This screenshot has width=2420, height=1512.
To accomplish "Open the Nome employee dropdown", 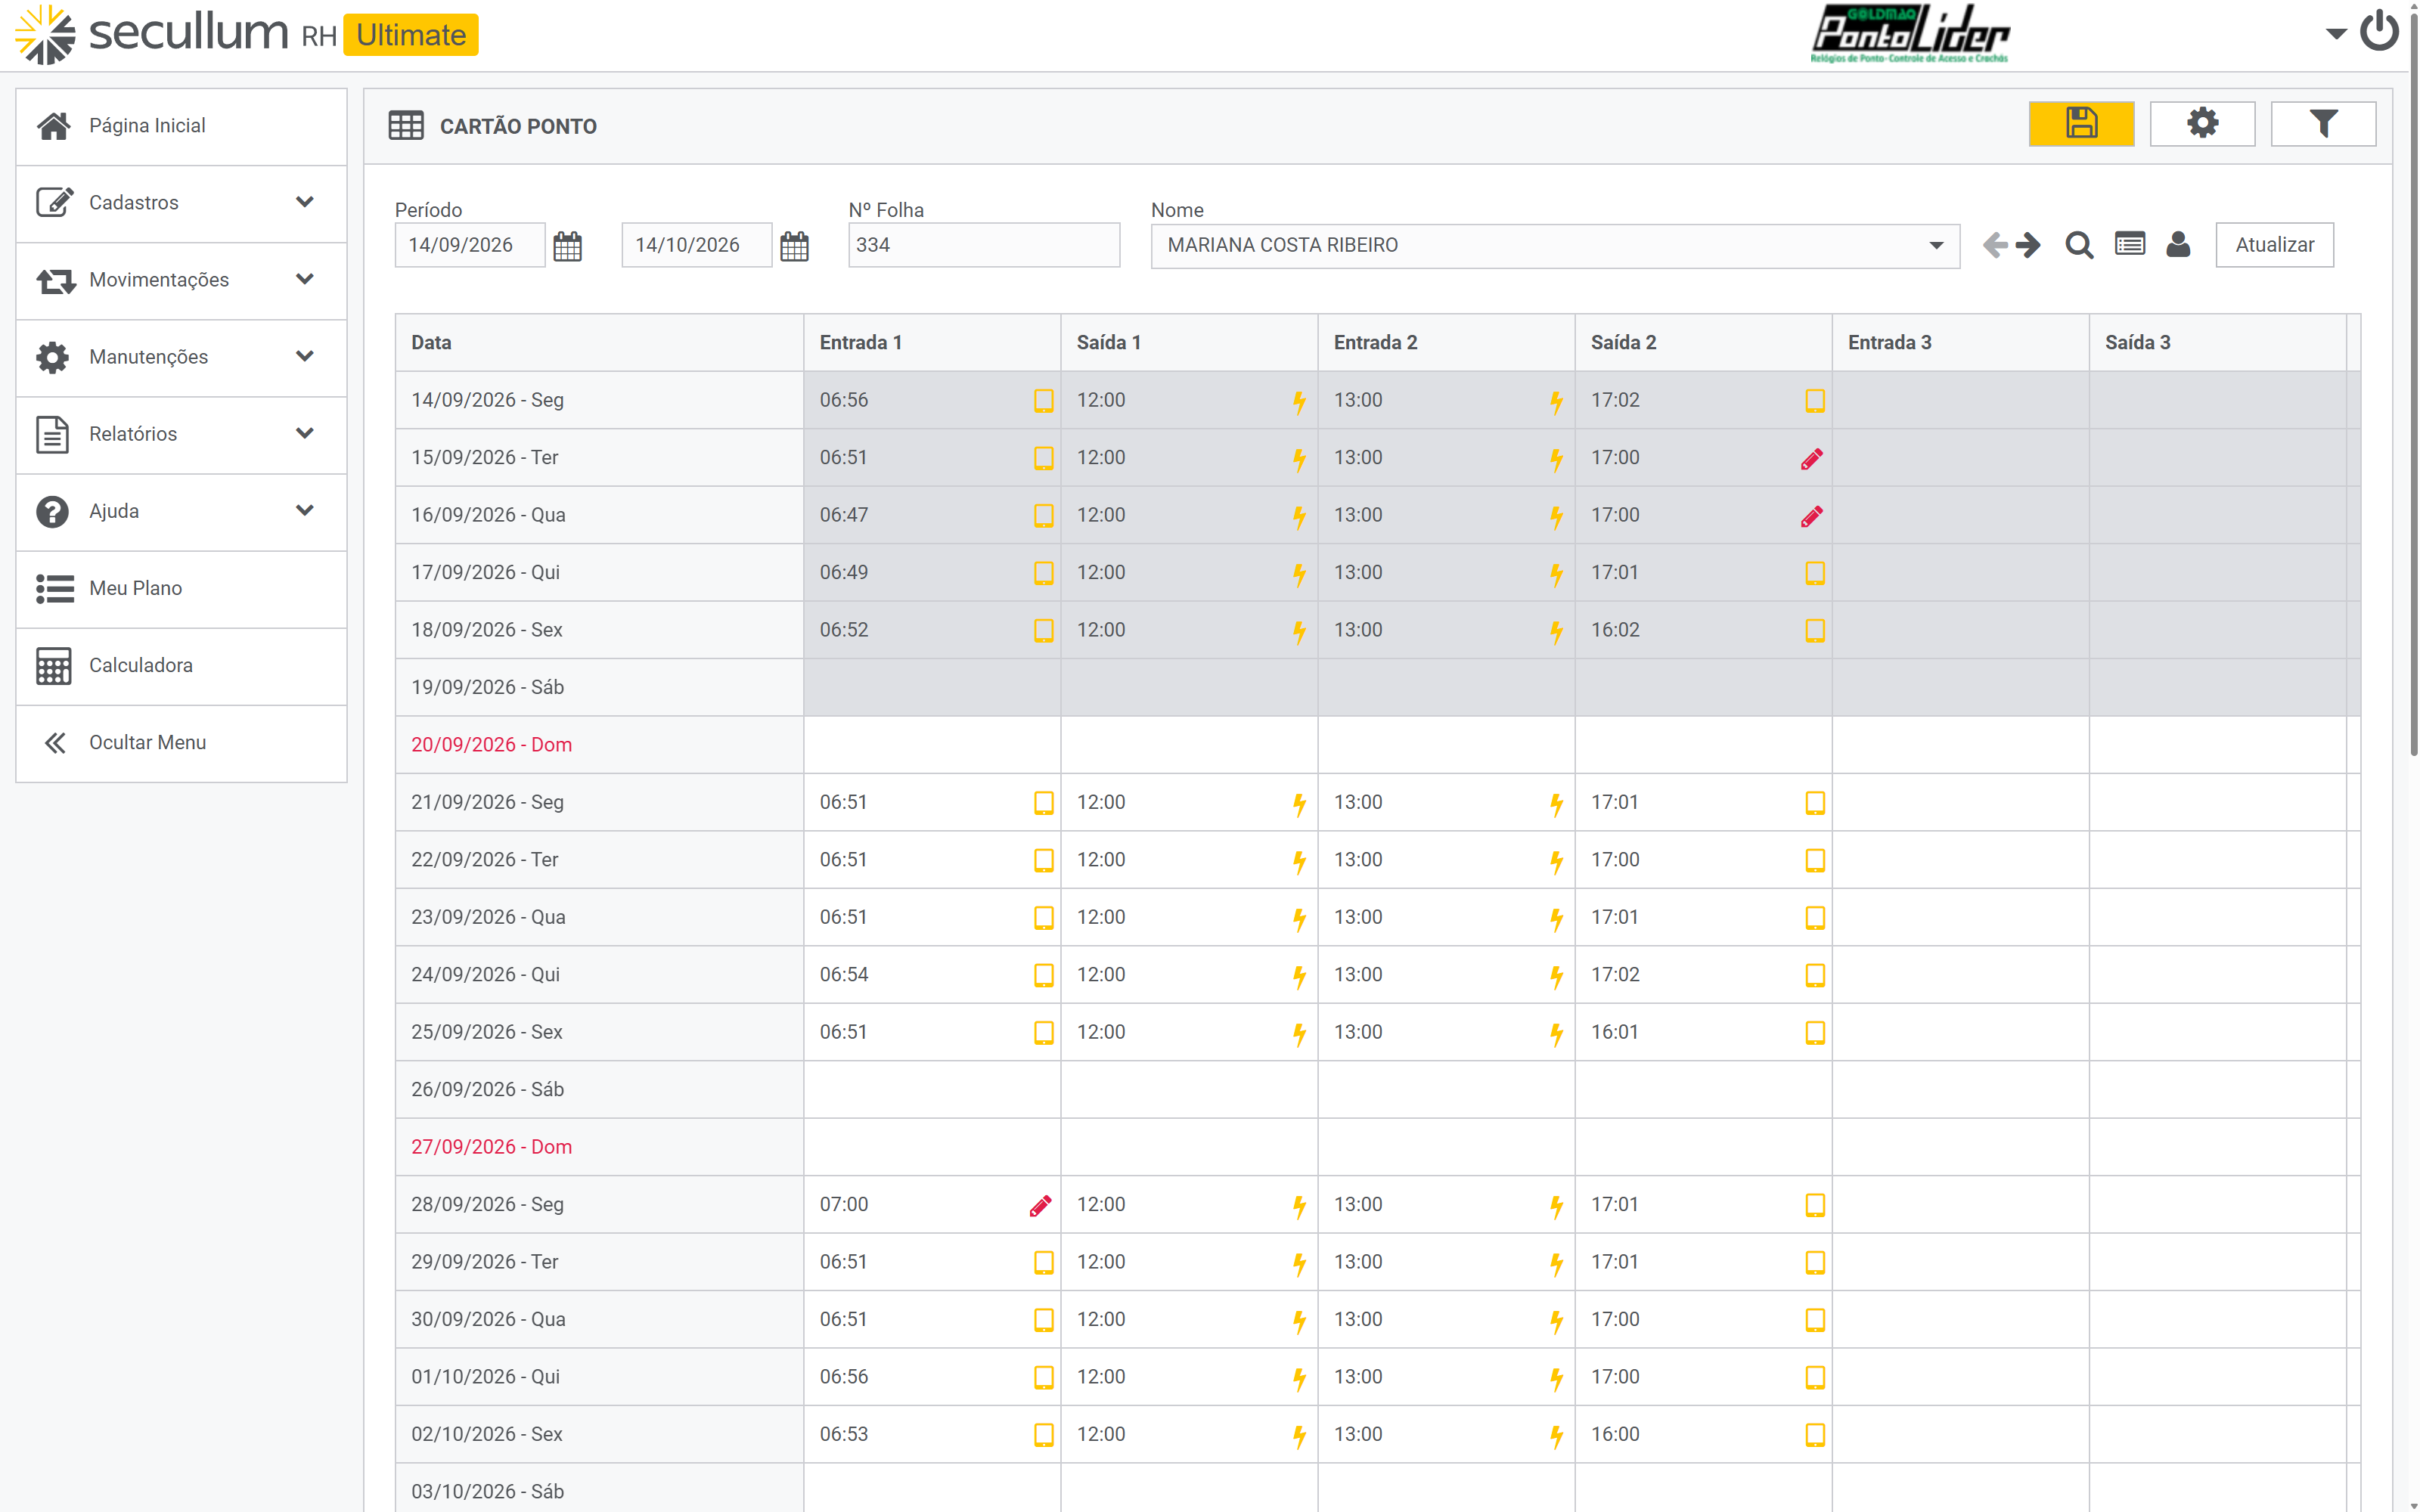I will pyautogui.click(x=1554, y=246).
